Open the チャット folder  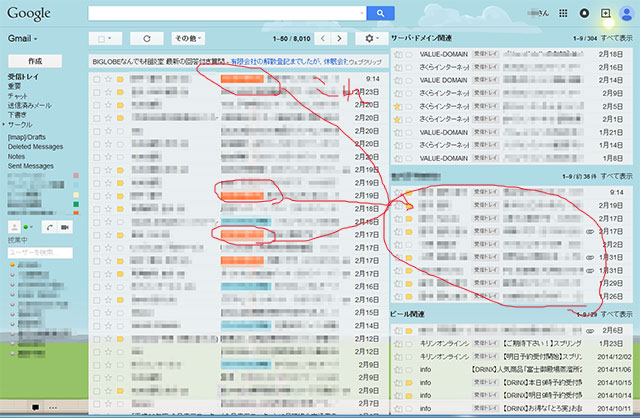[x=17, y=96]
